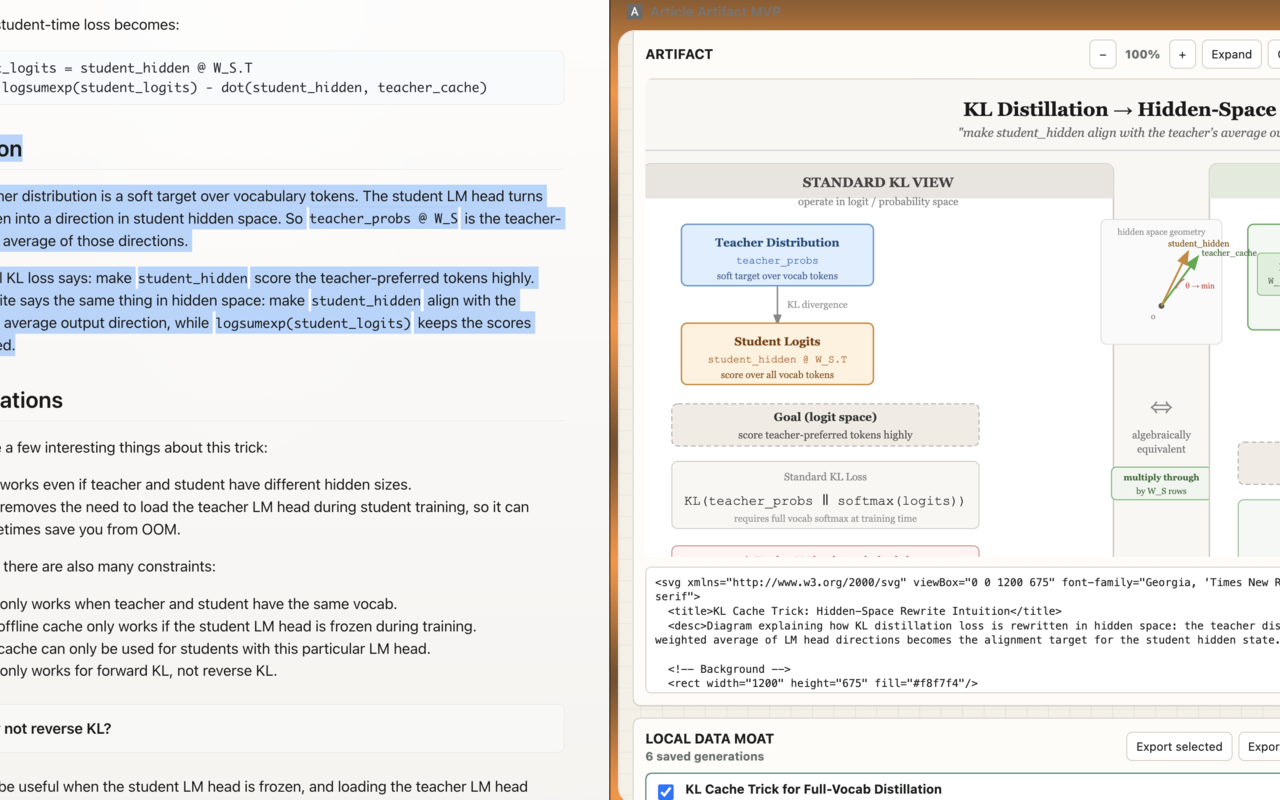Toggle KL Cache Trick for Full-Vocab Distillation checkbox

coord(666,791)
